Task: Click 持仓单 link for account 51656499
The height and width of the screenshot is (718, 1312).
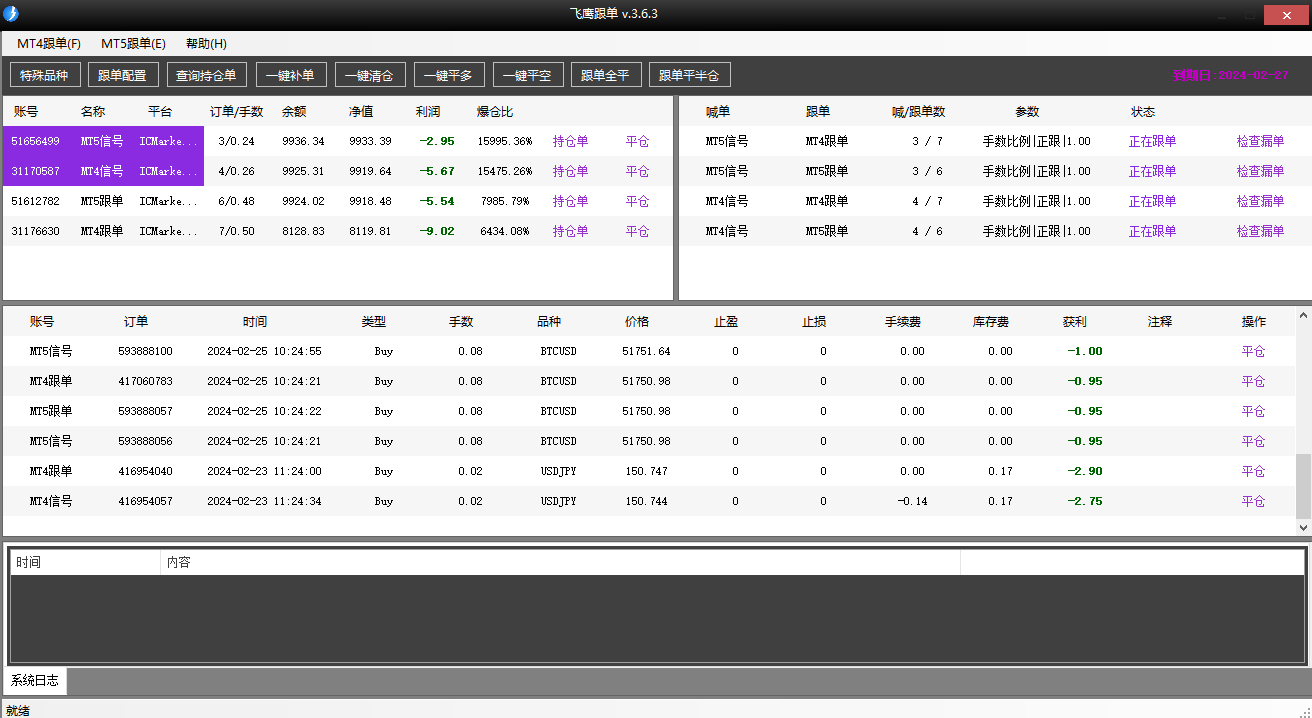Action: pyautogui.click(x=569, y=141)
